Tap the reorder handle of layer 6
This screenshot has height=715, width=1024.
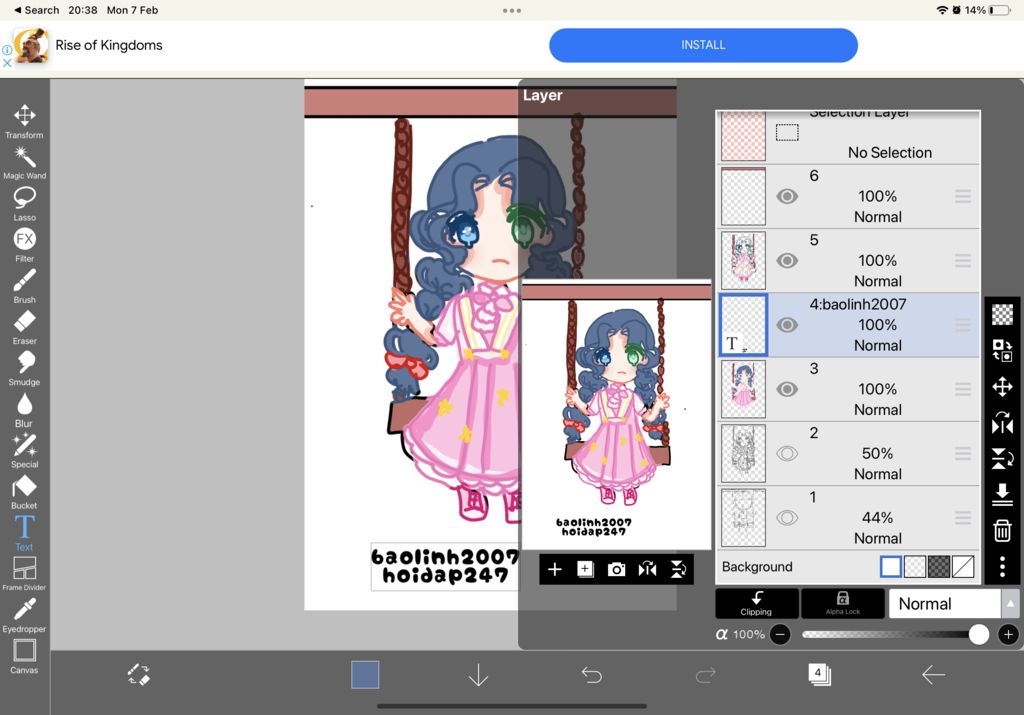pos(963,196)
